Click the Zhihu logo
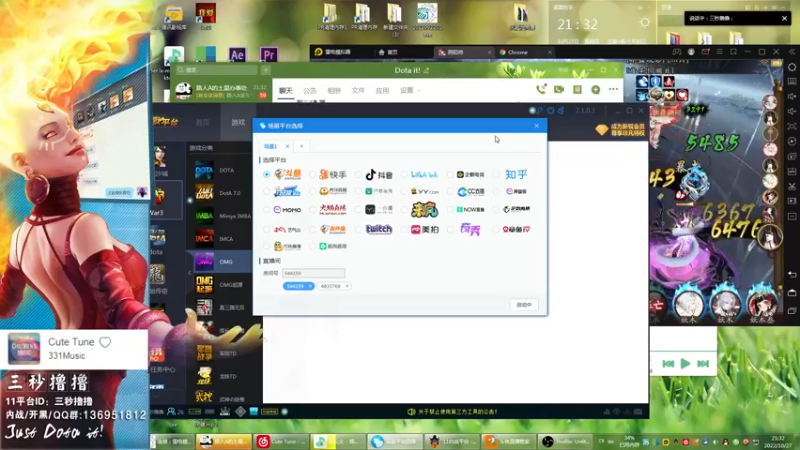 click(x=516, y=174)
